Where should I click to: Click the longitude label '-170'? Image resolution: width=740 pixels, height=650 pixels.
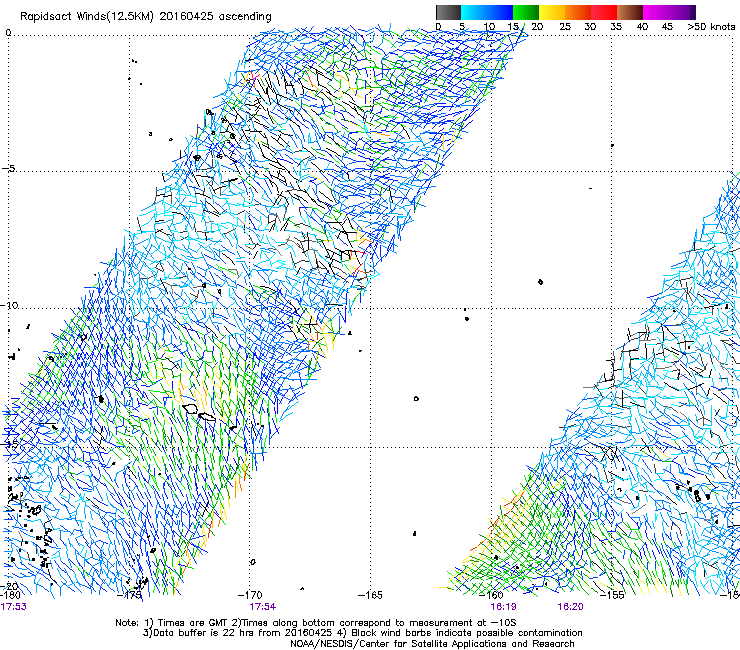click(x=250, y=595)
